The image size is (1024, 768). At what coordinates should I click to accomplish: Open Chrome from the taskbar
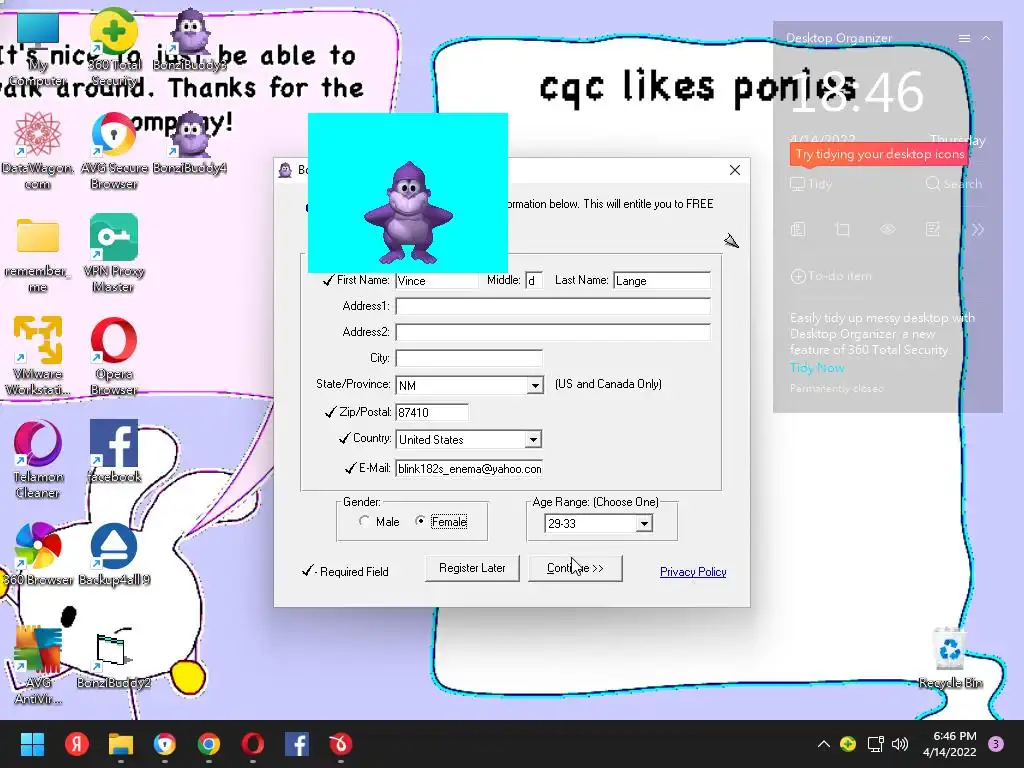tap(209, 744)
